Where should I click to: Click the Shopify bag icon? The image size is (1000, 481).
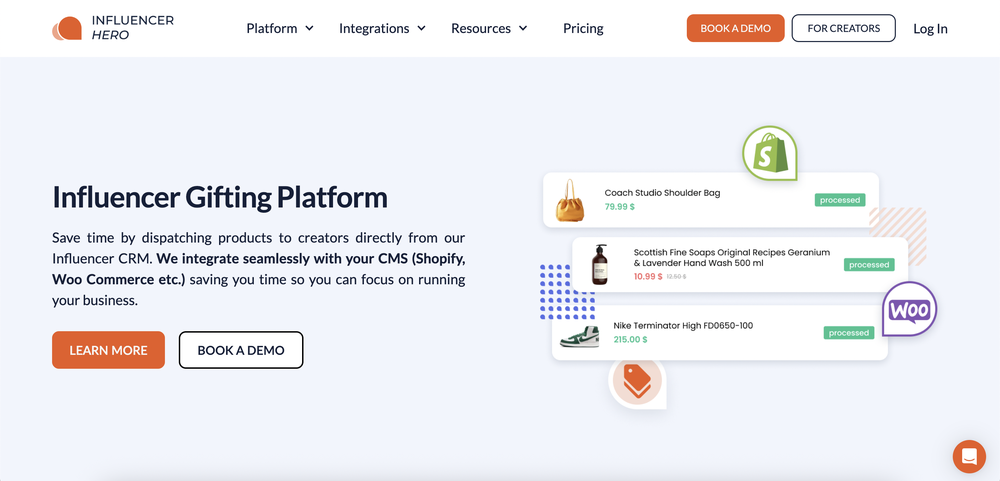(770, 153)
